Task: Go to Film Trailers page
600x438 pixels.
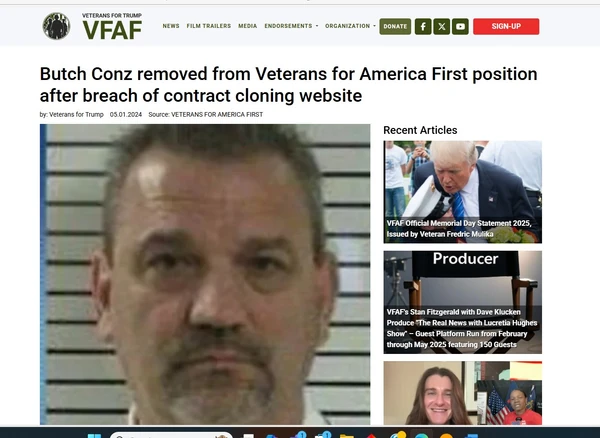Action: (209, 26)
